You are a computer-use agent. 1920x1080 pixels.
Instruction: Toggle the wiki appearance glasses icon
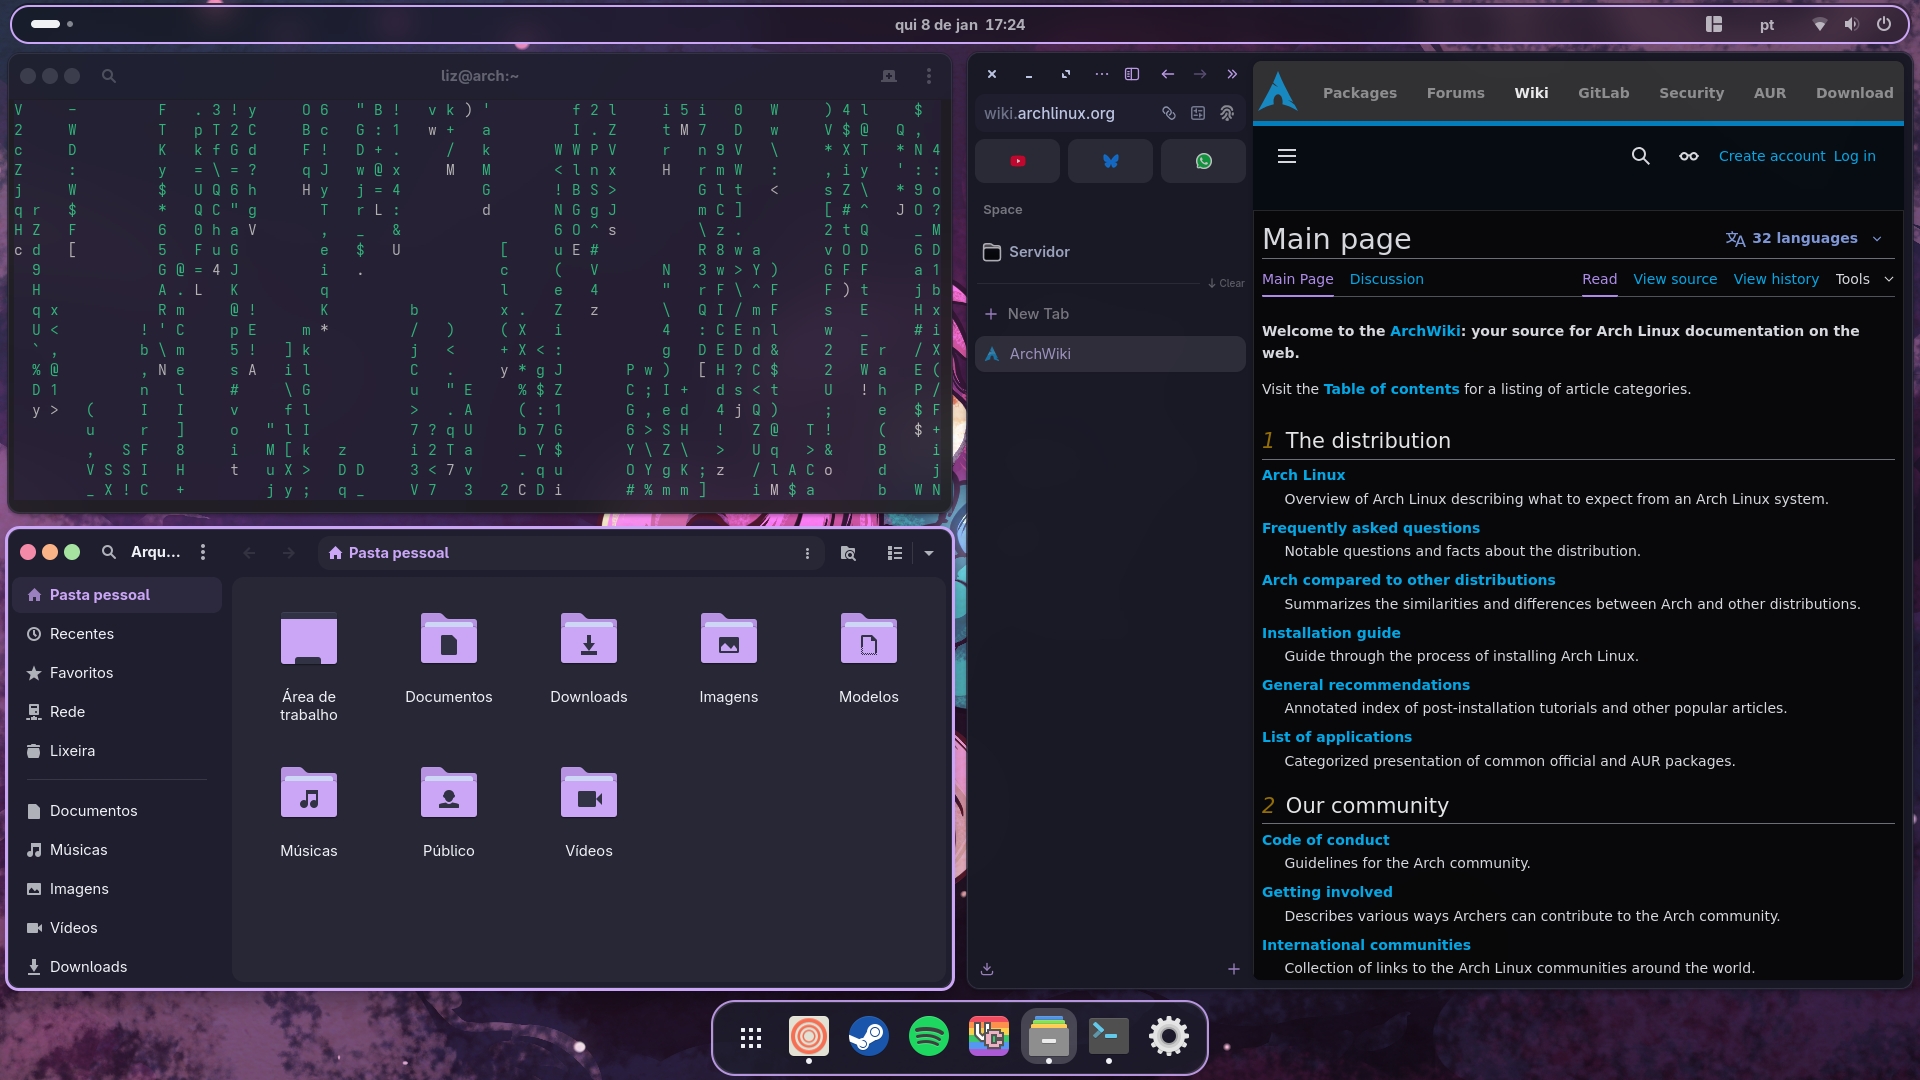pyautogui.click(x=1688, y=156)
